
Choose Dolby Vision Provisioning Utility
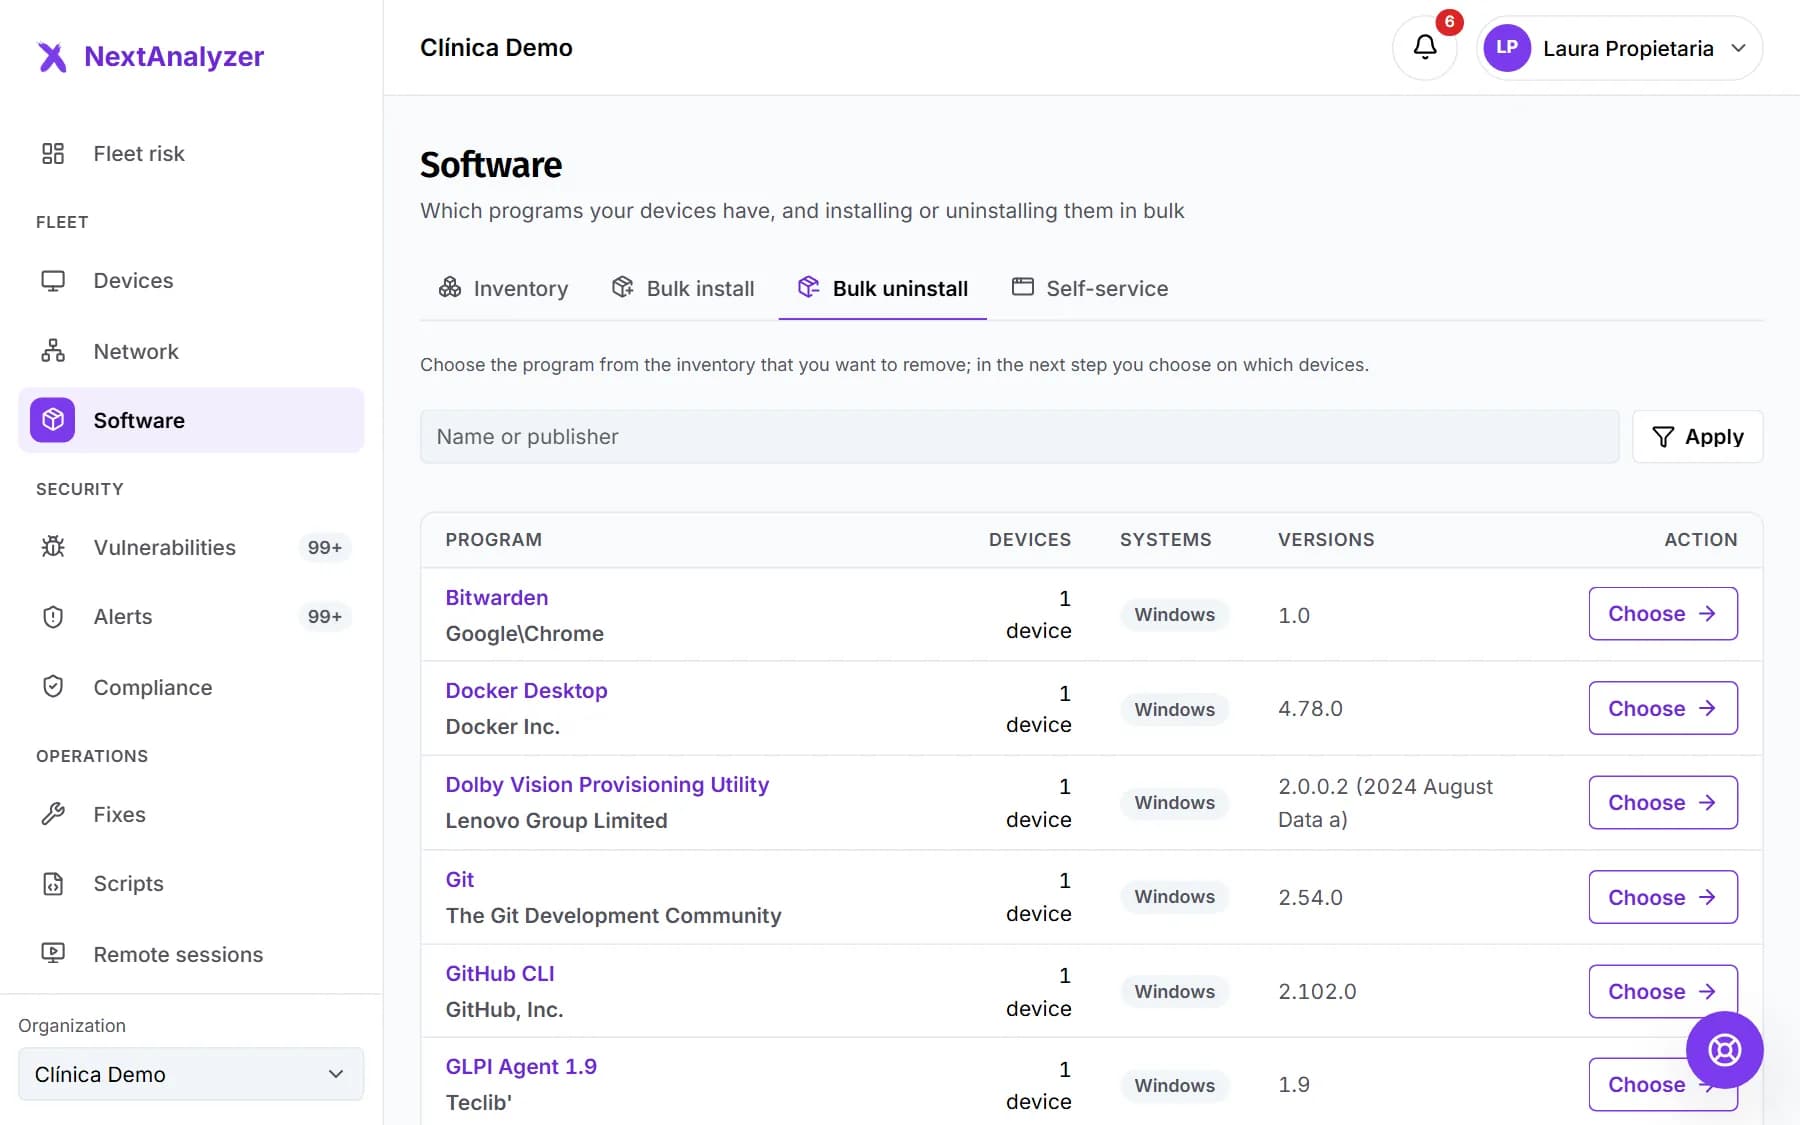tap(1662, 802)
